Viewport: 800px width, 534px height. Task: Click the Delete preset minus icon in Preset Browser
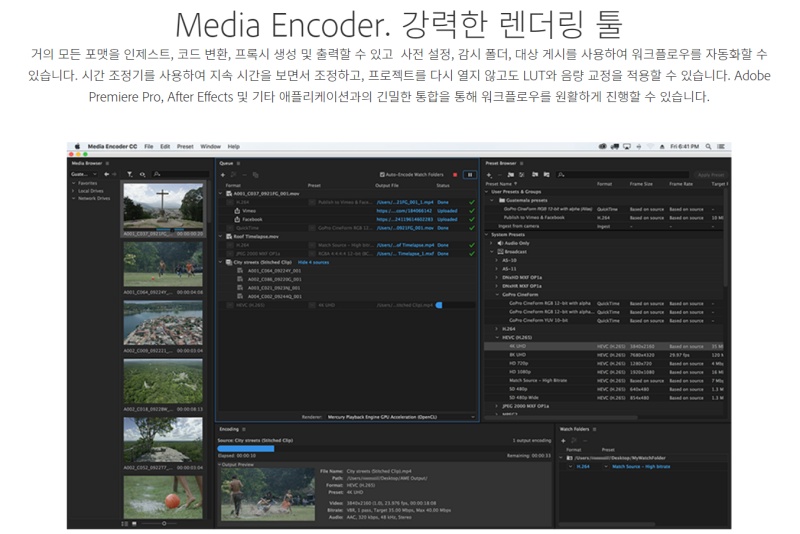coord(499,175)
